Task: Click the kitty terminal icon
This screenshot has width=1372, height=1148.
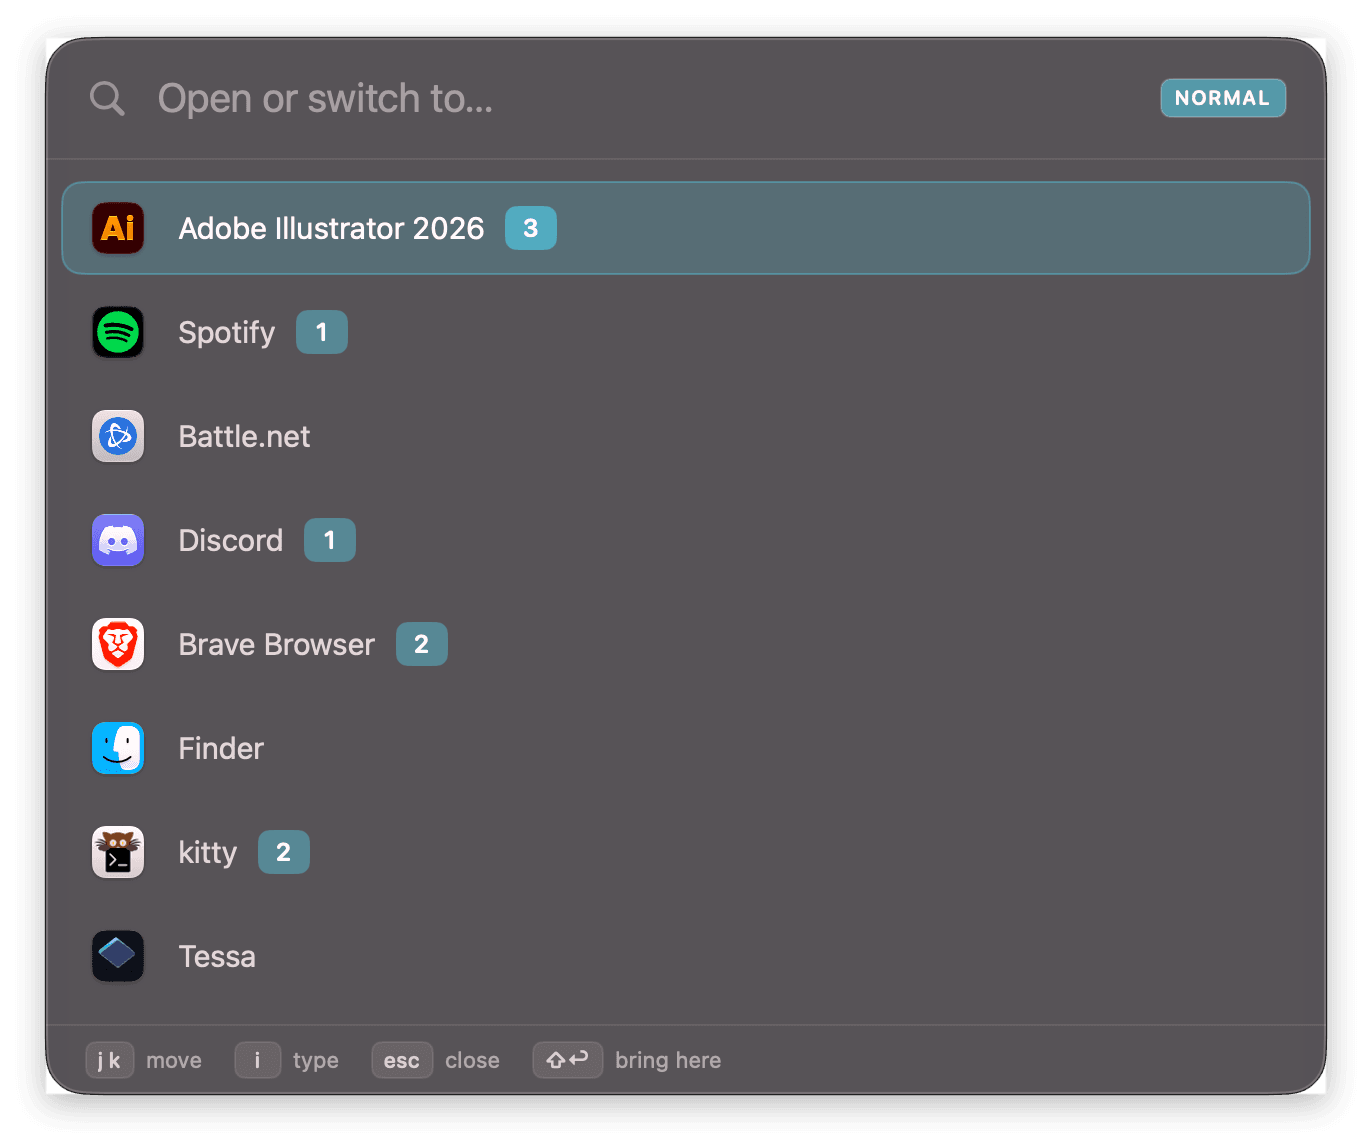Action: [118, 852]
